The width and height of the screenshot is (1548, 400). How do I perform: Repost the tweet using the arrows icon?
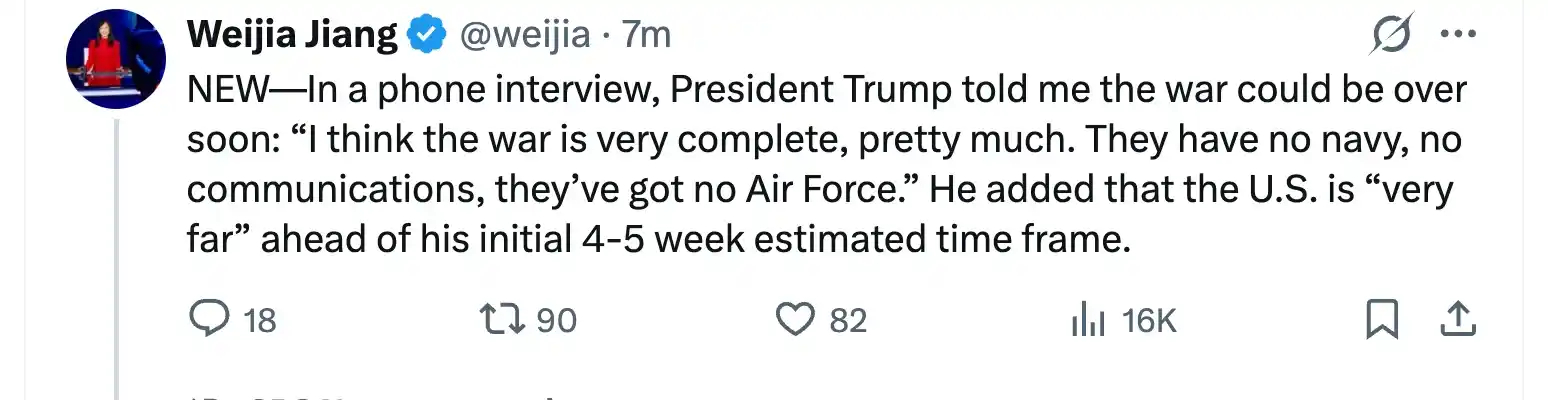pyautogui.click(x=502, y=320)
